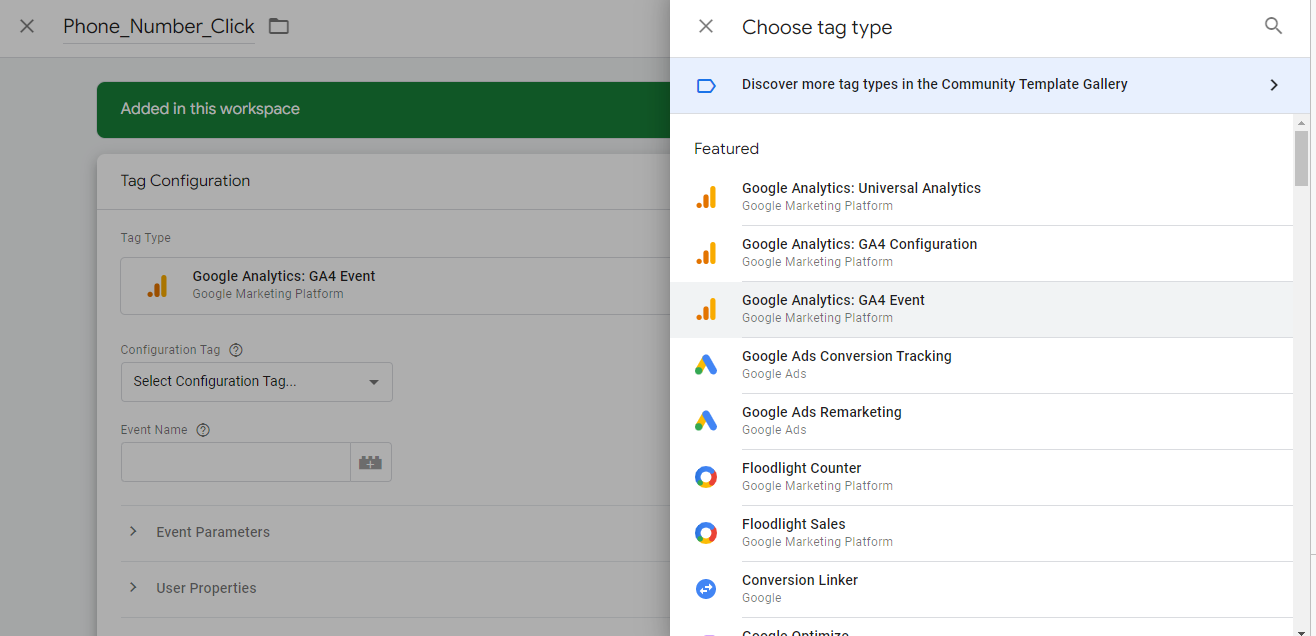Click the Event Name input field

(235, 462)
